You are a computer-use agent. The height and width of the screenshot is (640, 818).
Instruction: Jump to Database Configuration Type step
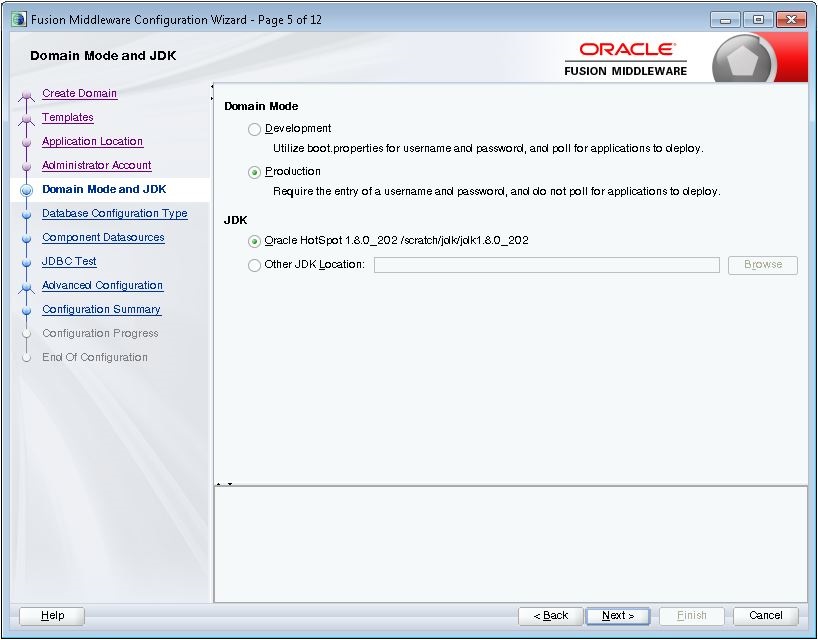click(115, 213)
